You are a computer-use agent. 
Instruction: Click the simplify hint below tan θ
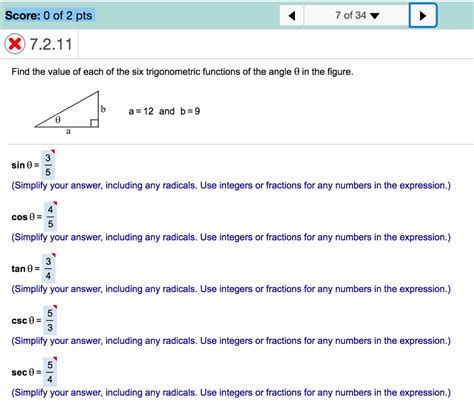[231, 289]
